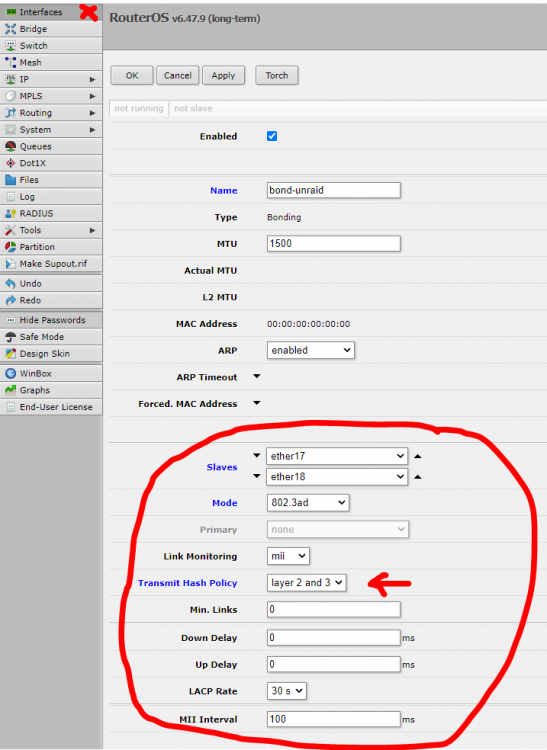Viewport: 547px width, 750px height.
Task: Click the Slaves label link
Action: click(222, 467)
